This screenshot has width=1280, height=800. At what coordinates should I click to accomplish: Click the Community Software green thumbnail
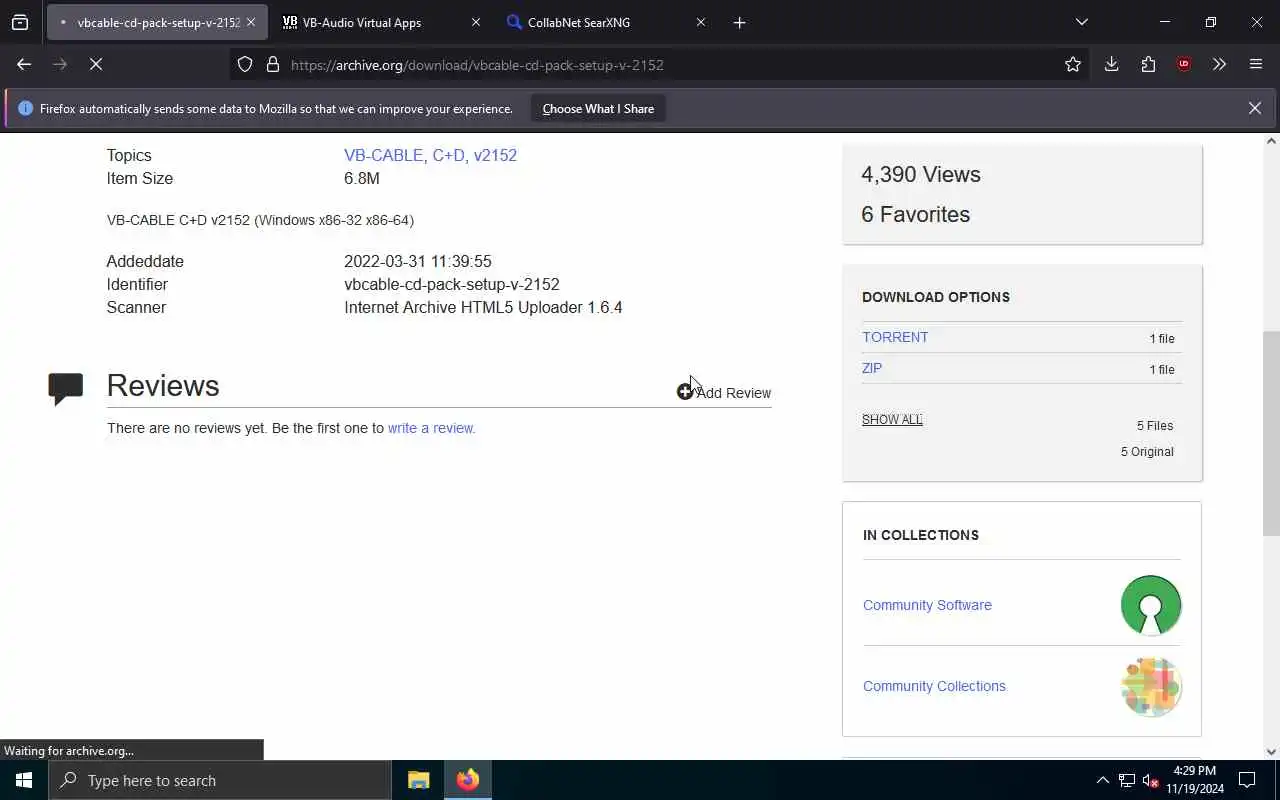click(x=1151, y=605)
